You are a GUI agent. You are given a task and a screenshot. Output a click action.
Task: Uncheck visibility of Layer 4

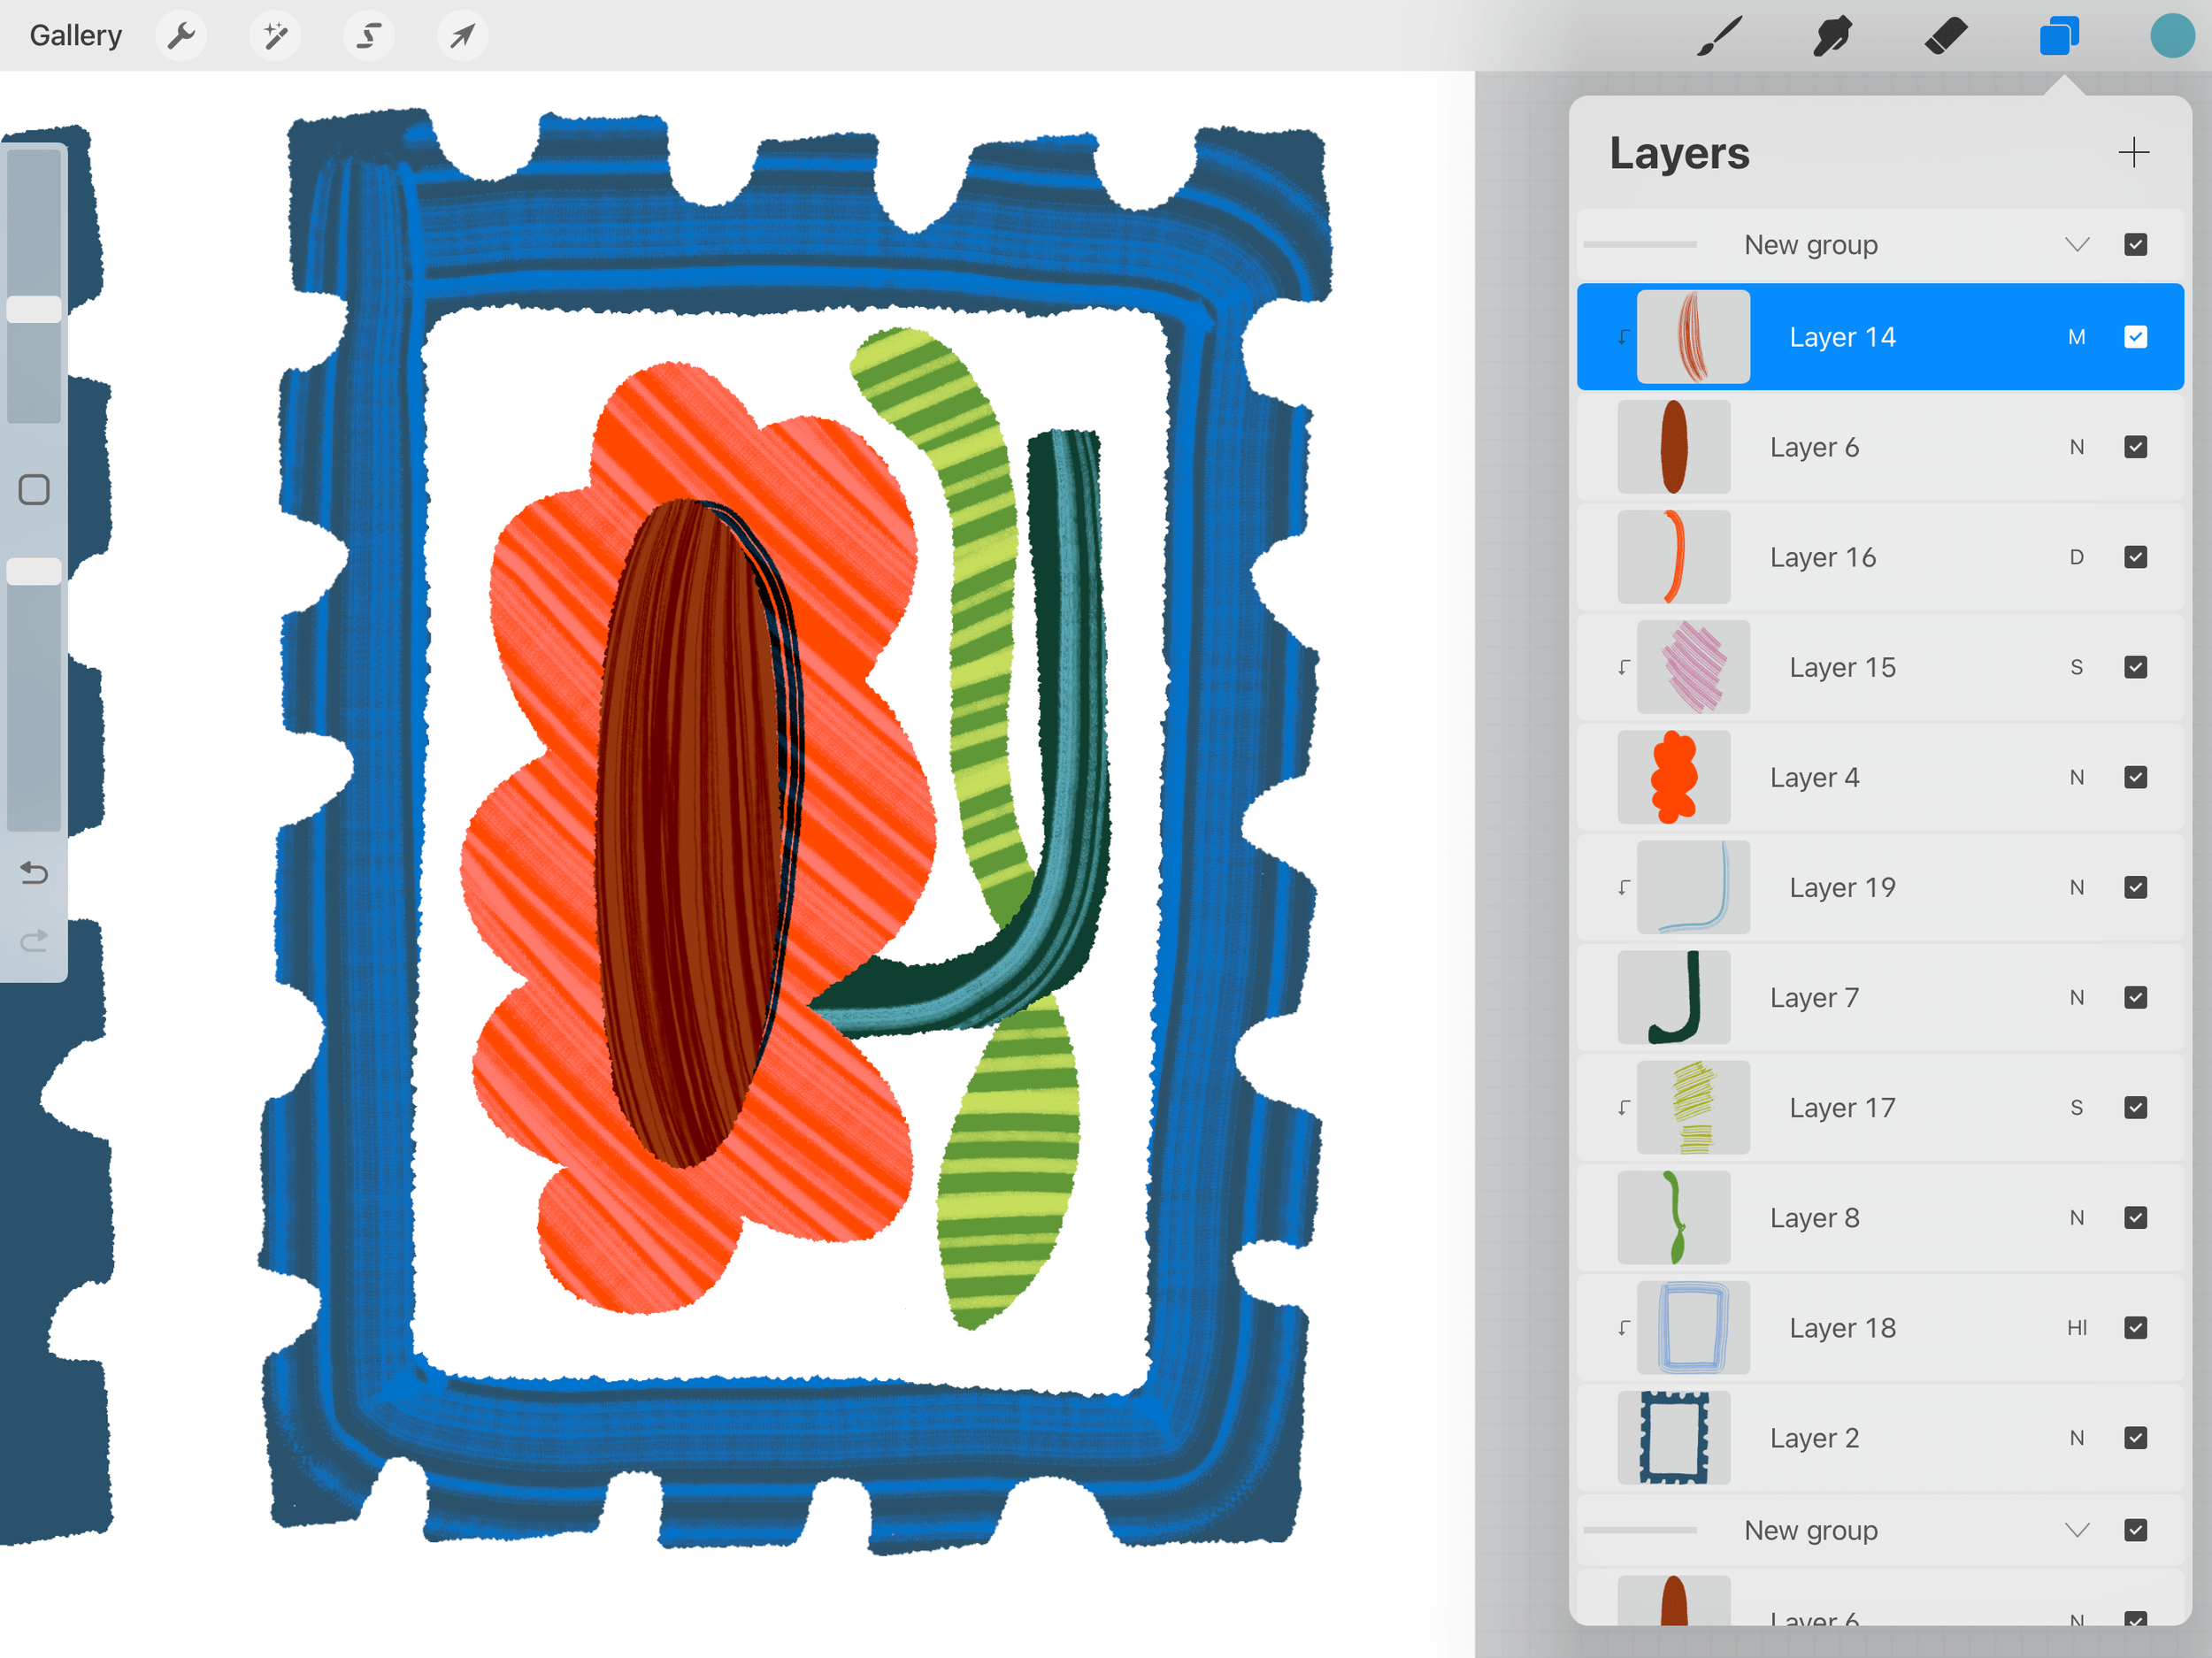tap(2135, 777)
